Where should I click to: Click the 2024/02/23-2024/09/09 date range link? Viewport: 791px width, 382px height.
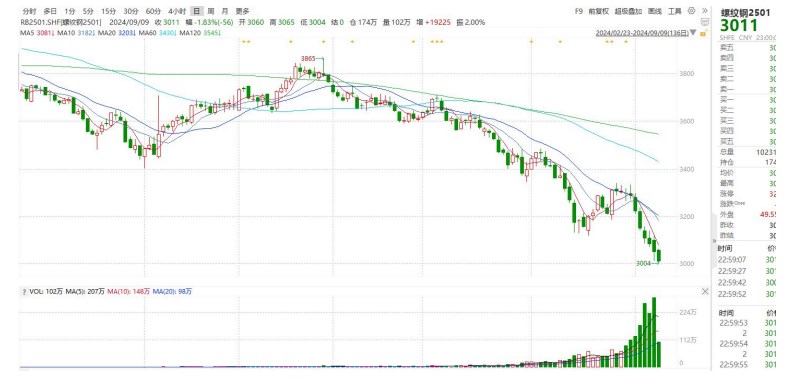642,33
